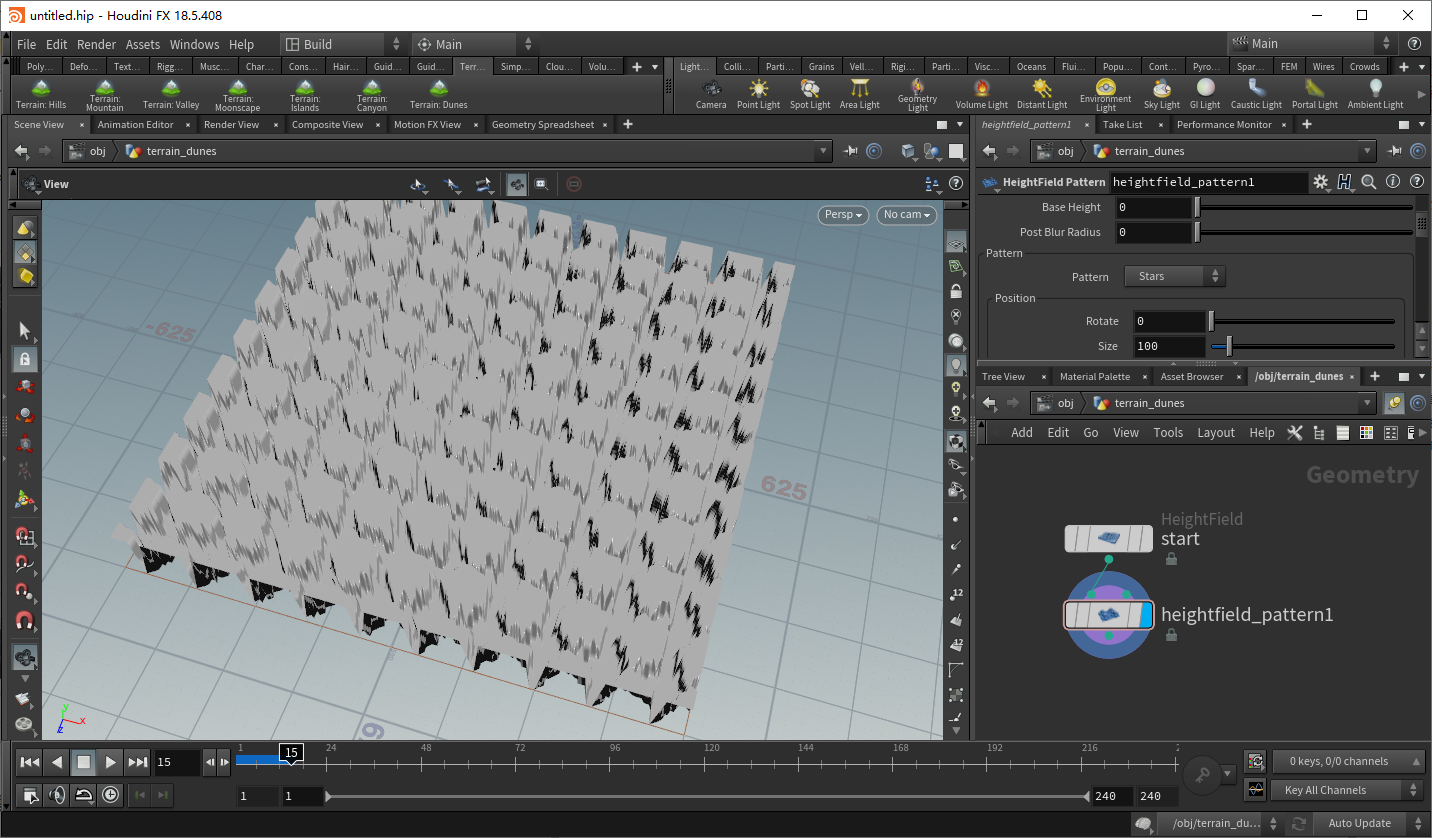Toggle display flag on heightfield_pattern1 node
Image resolution: width=1432 pixels, height=838 pixels.
(1144, 615)
